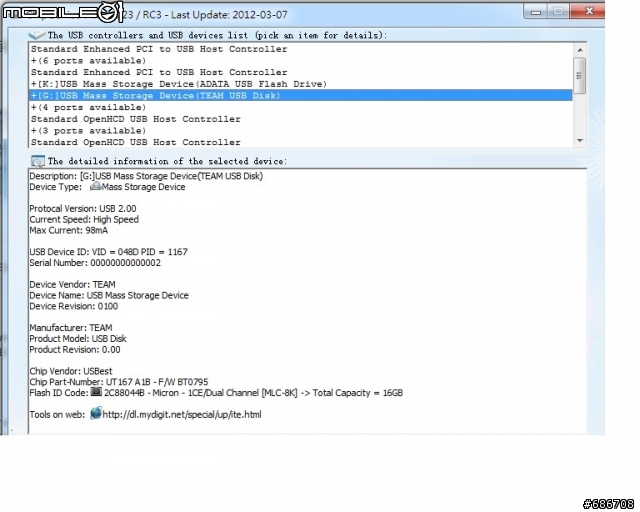The width and height of the screenshot is (640, 512).
Task: Click the Manufacturer: TEAM line
Action: (71, 328)
